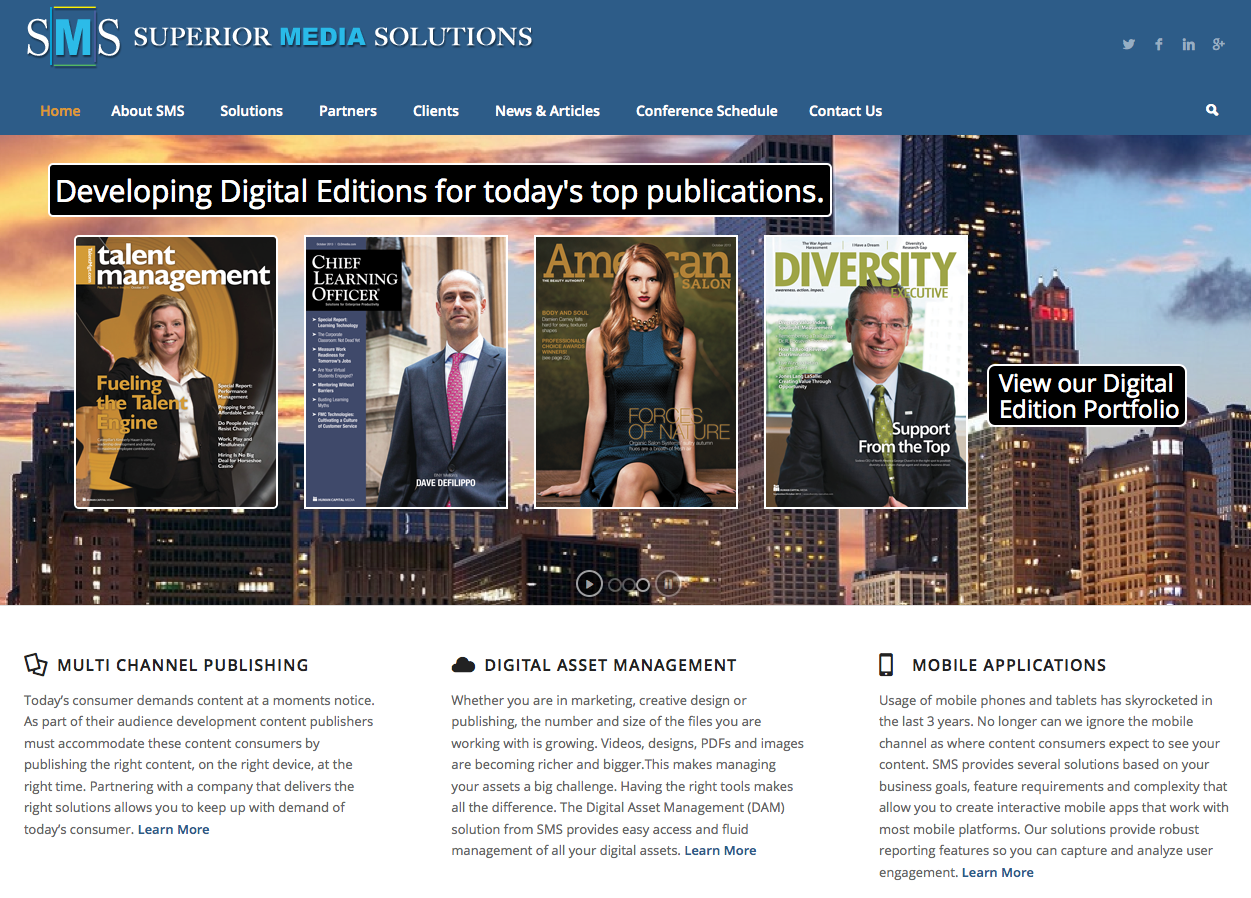Click the Developing Digital Editions headline banner
Image resolution: width=1251 pixels, height=898 pixels.
click(x=441, y=190)
